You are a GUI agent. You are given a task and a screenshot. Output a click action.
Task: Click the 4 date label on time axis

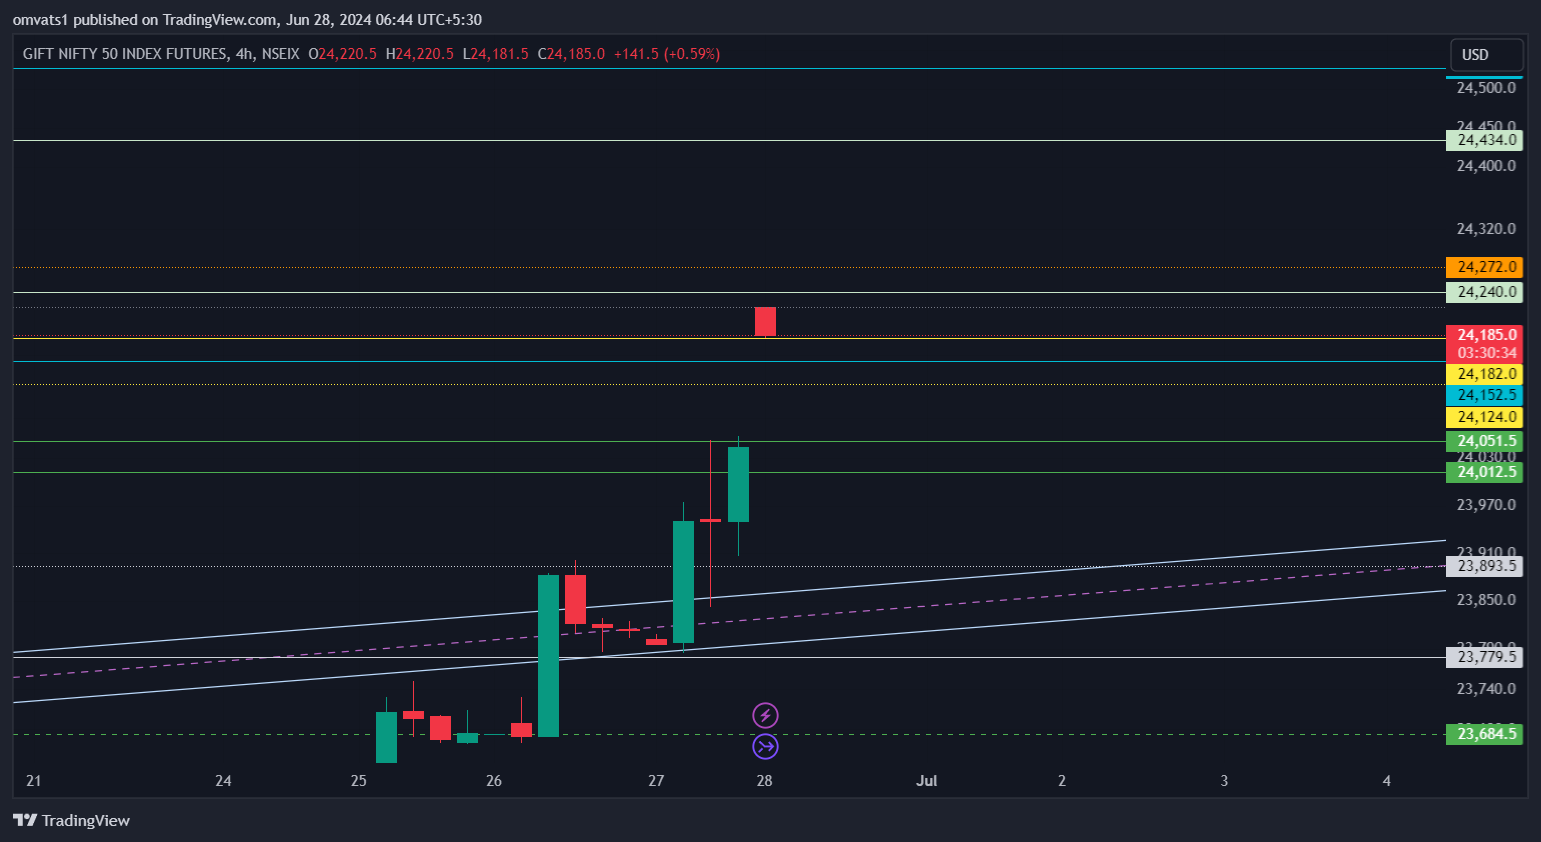click(1387, 781)
